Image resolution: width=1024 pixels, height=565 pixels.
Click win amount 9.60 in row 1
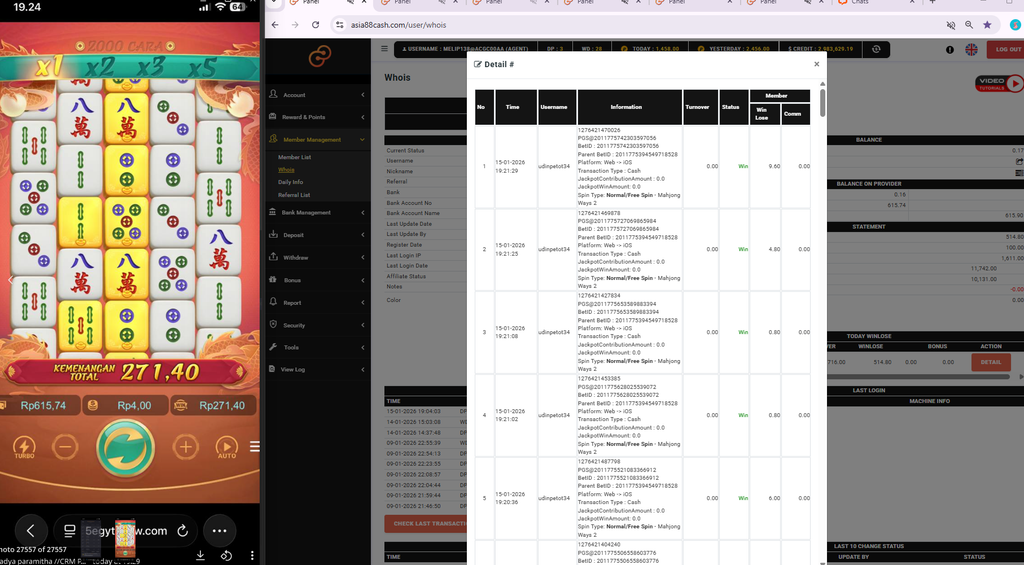pyautogui.click(x=774, y=166)
